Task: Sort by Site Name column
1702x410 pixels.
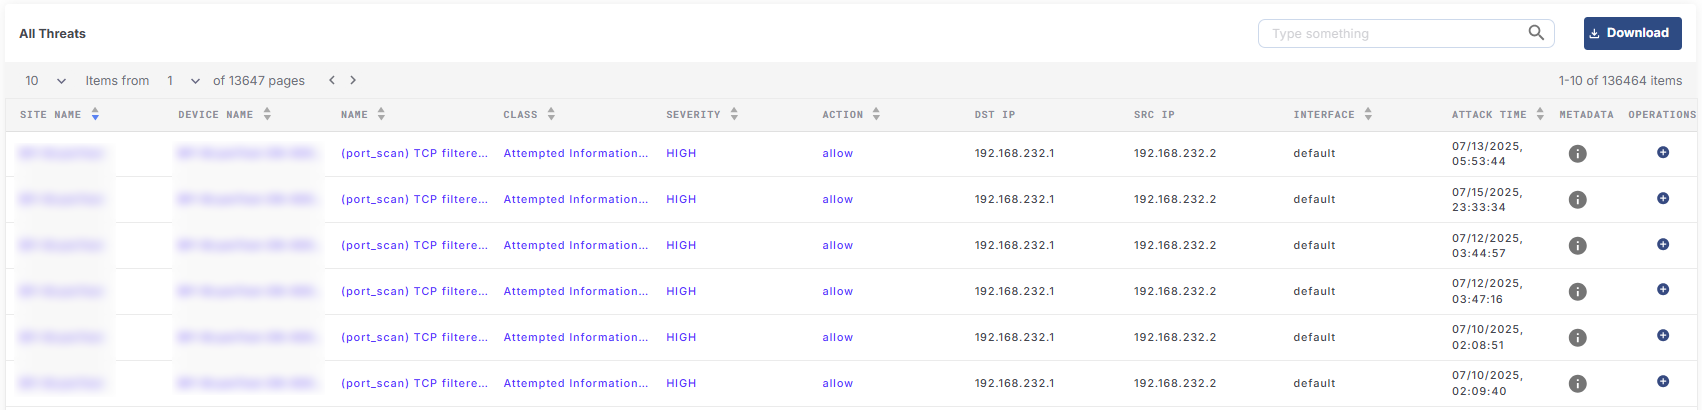Action: pos(95,115)
